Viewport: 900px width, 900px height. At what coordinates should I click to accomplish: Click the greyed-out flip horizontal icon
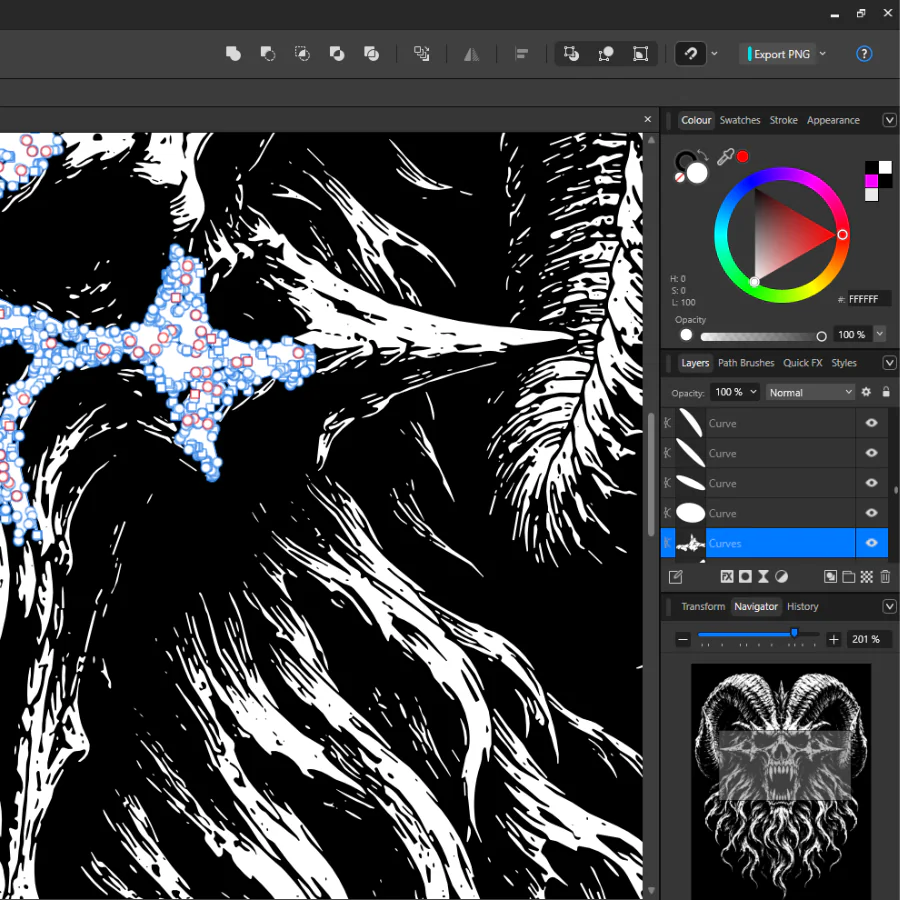click(x=471, y=54)
